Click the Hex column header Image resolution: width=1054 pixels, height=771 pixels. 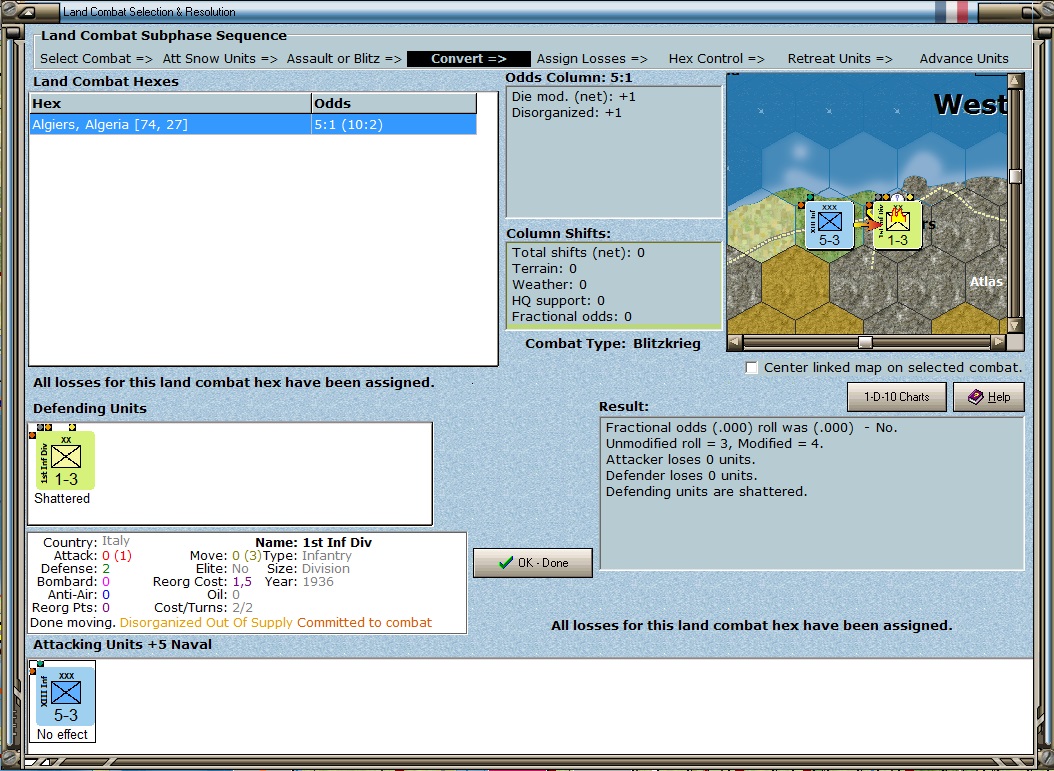170,104
